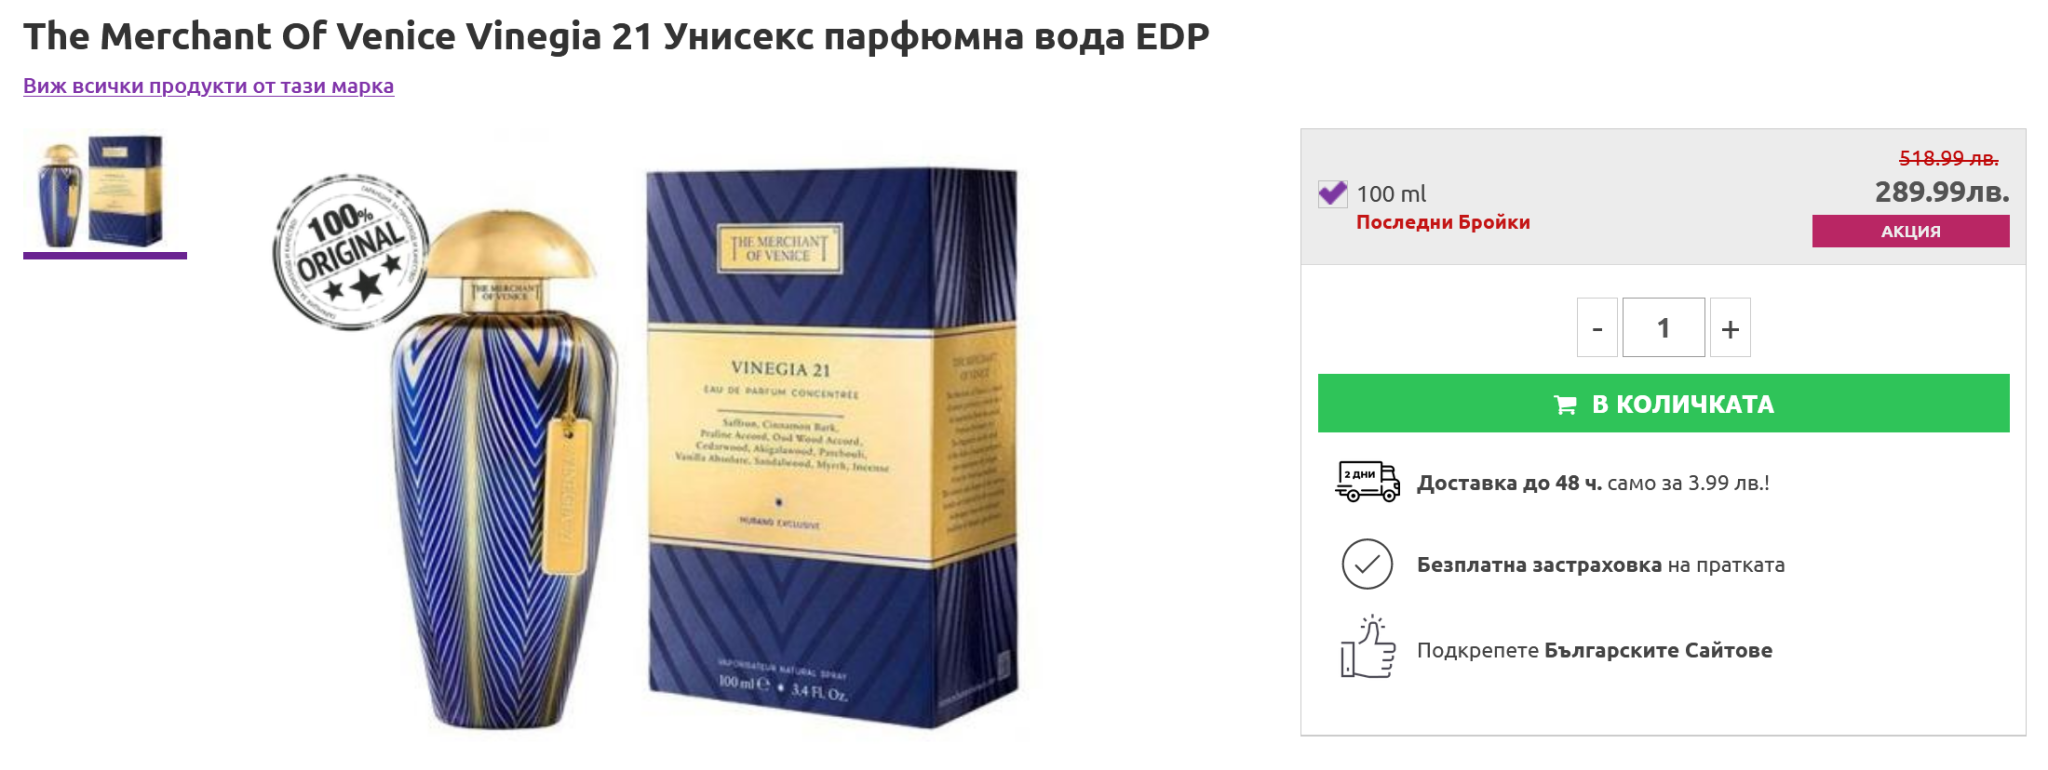
Task: Toggle the 100 ml size checkbox
Action: [x=1332, y=193]
